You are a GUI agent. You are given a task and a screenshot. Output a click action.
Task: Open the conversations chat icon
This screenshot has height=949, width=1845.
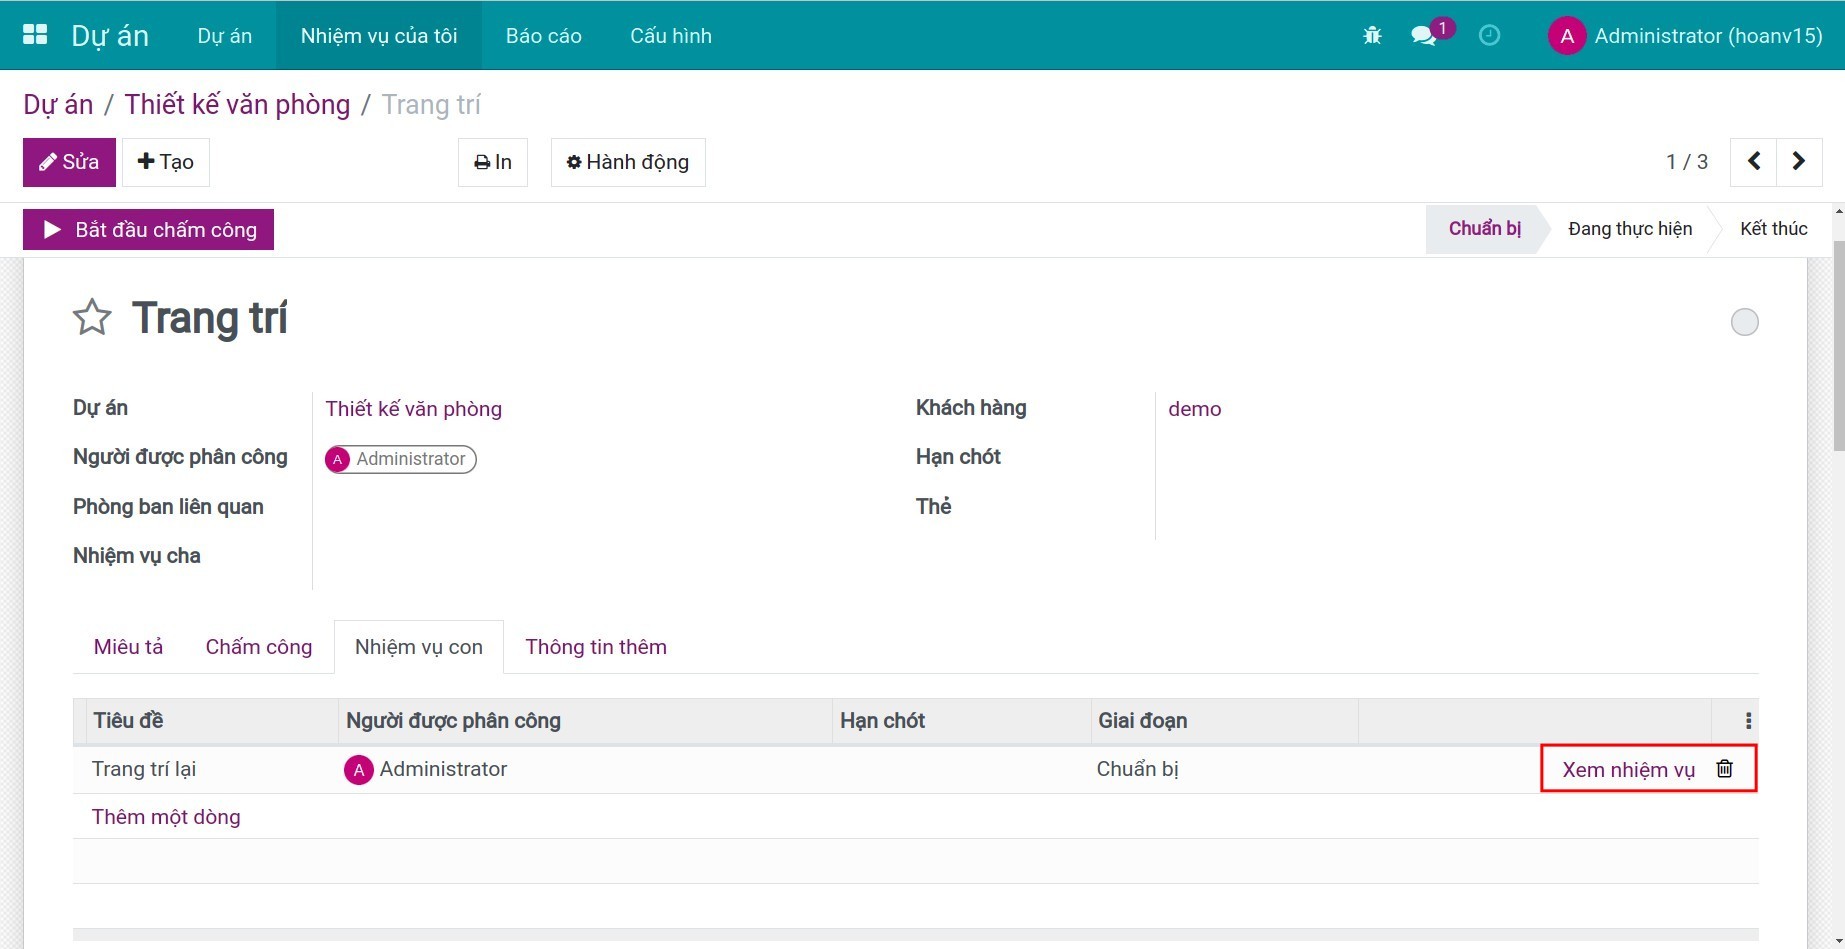[x=1423, y=36]
